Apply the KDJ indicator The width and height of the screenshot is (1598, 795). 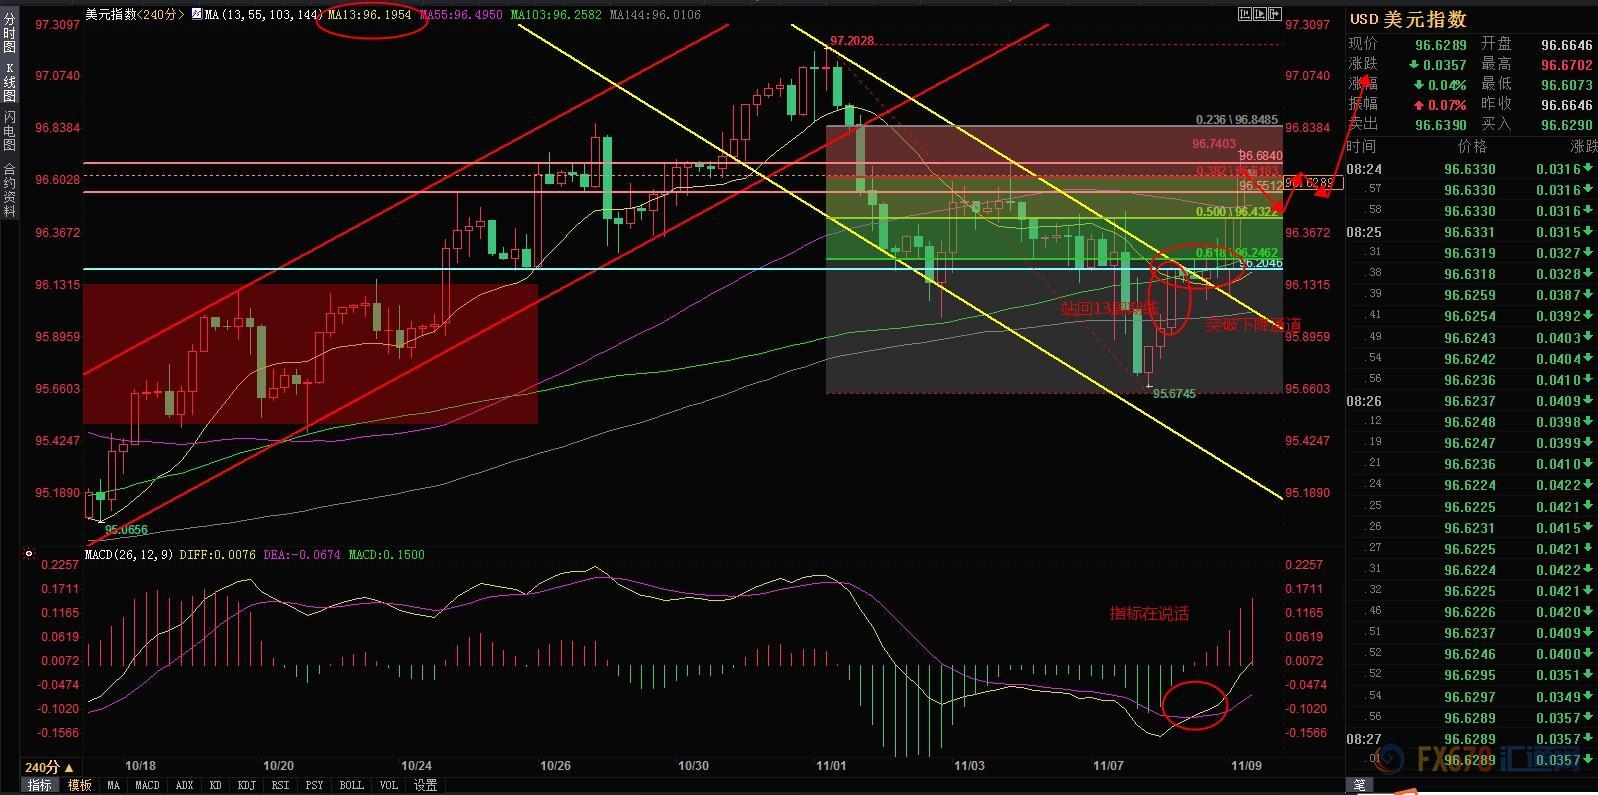[x=246, y=785]
